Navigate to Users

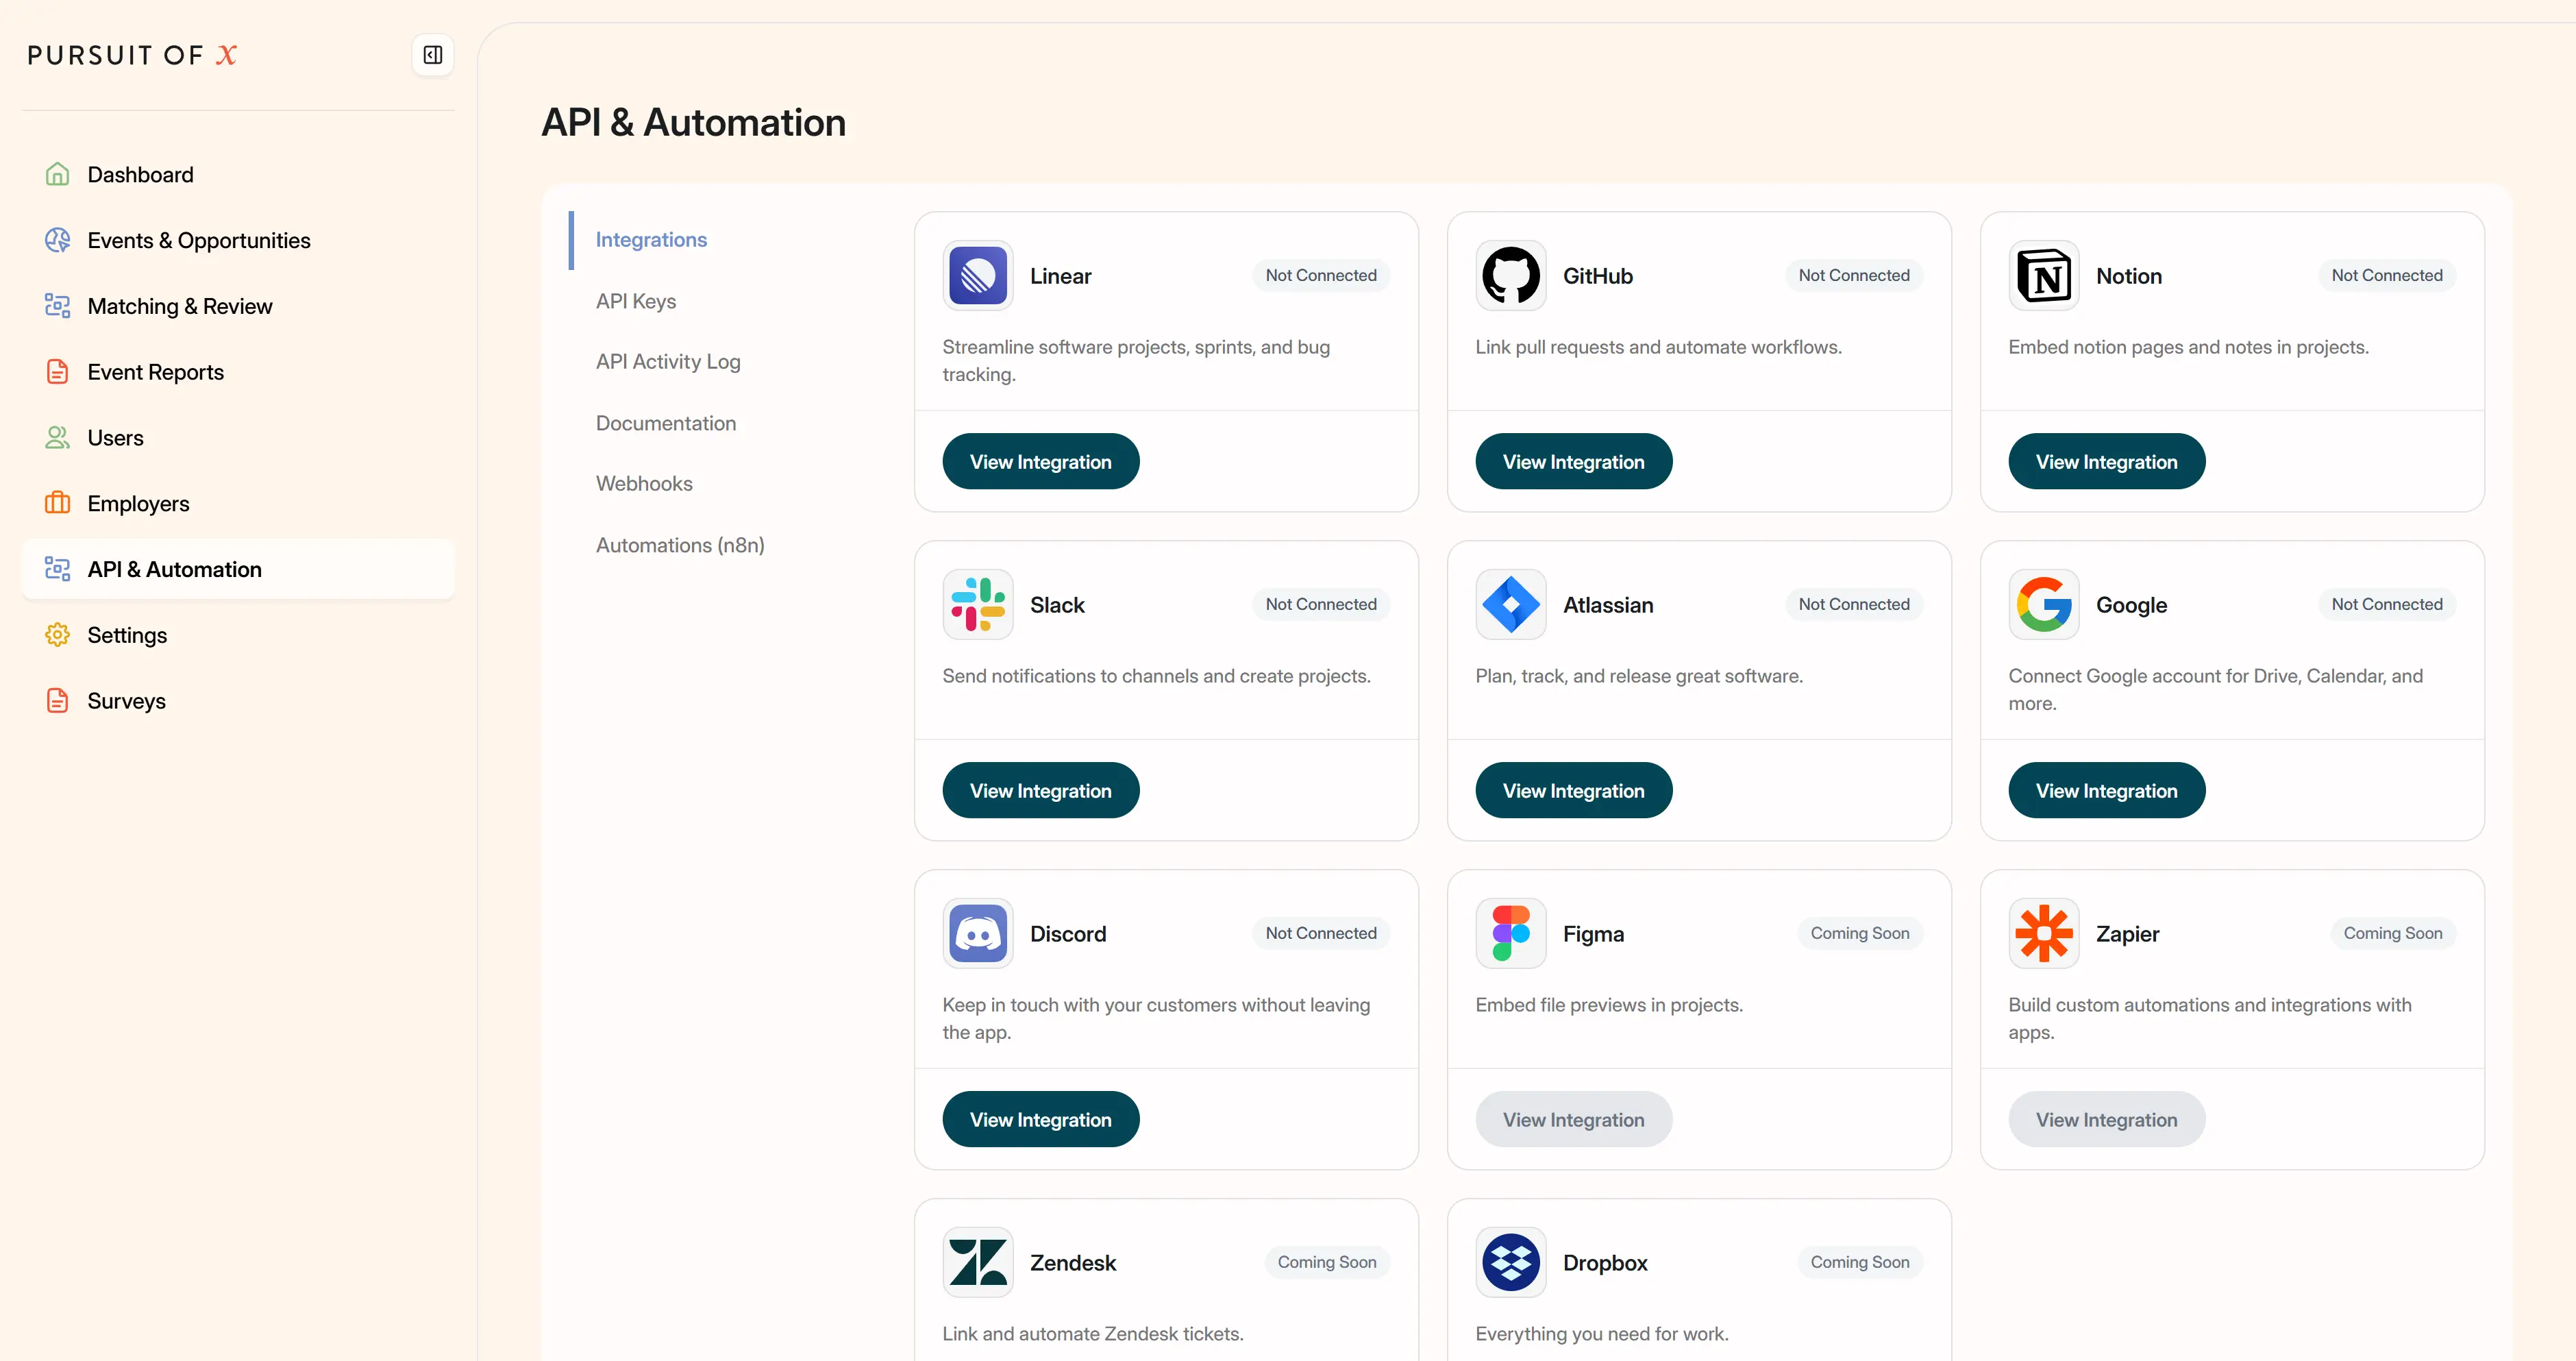pyautogui.click(x=238, y=438)
